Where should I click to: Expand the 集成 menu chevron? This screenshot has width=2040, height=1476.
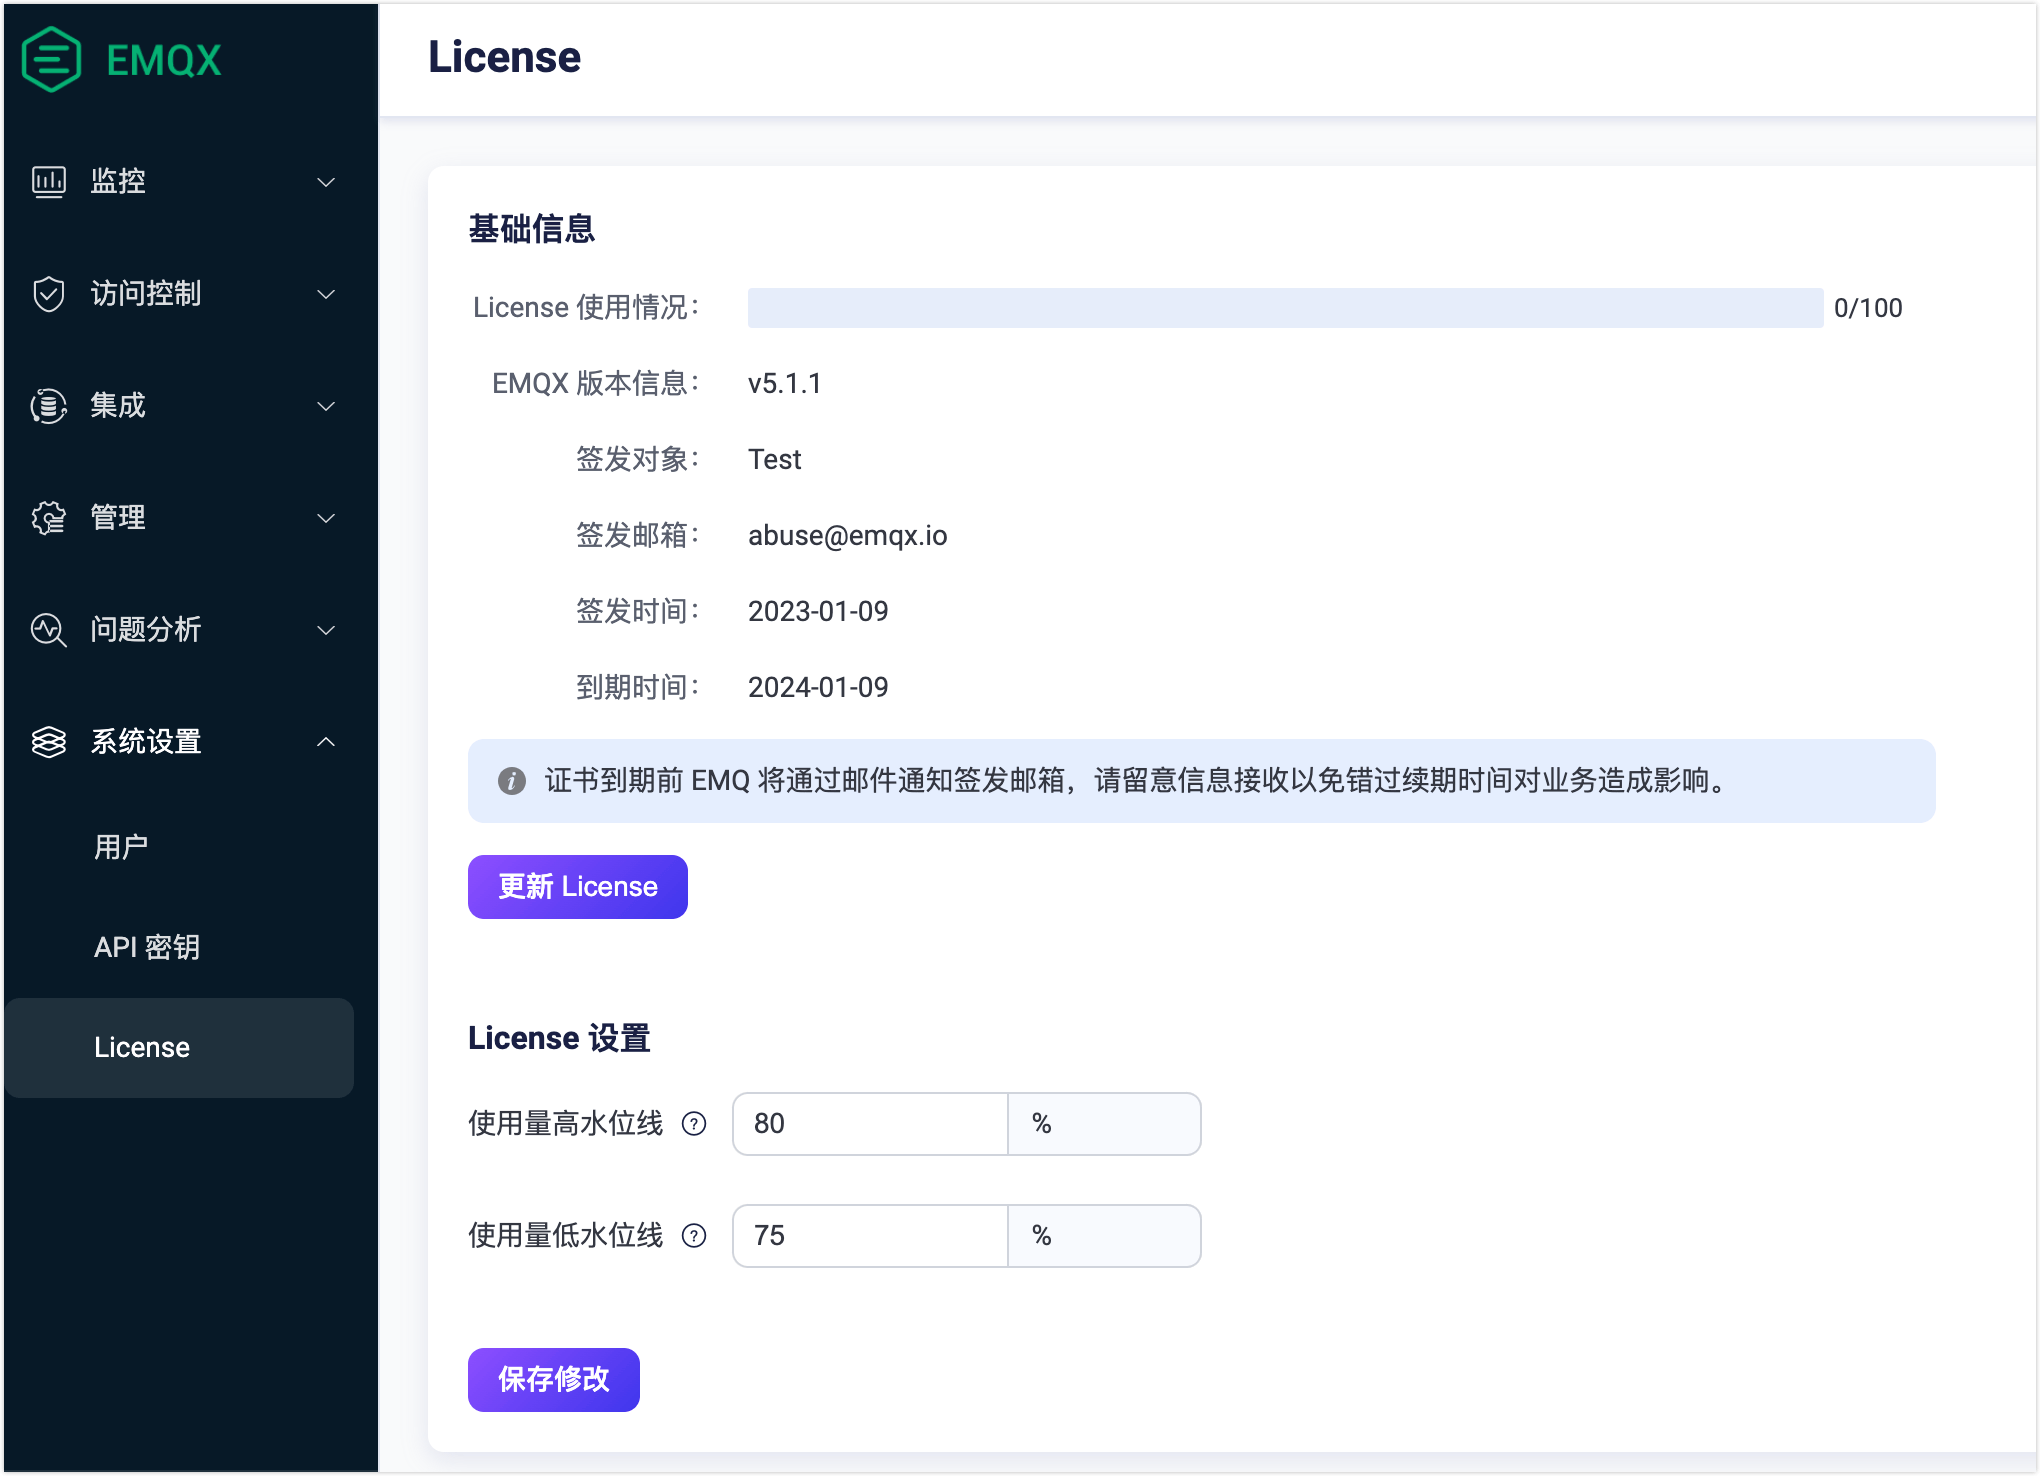(326, 406)
